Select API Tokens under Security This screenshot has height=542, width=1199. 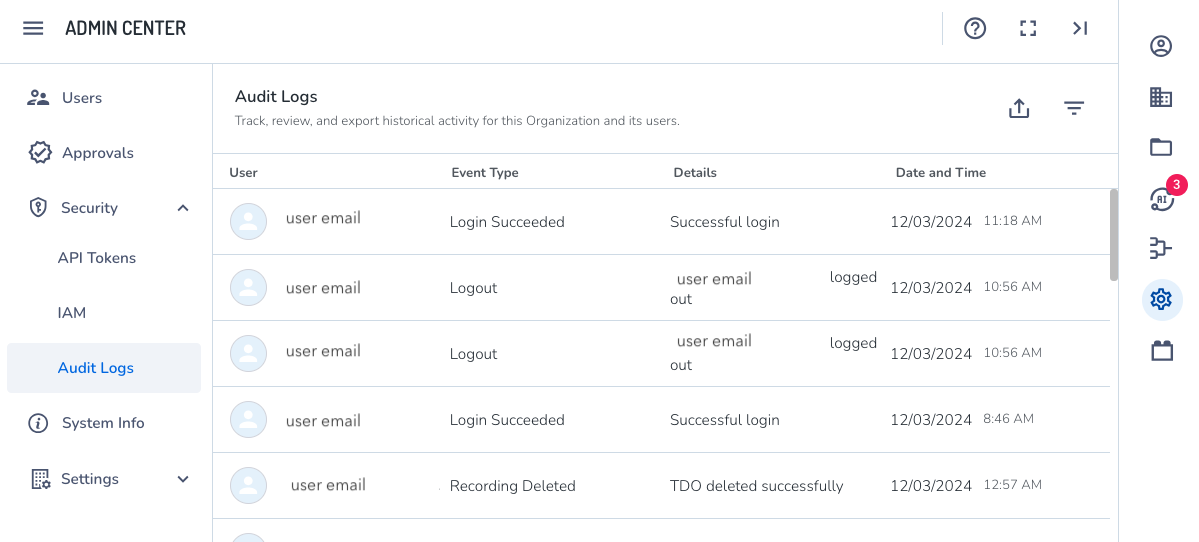pyautogui.click(x=97, y=258)
